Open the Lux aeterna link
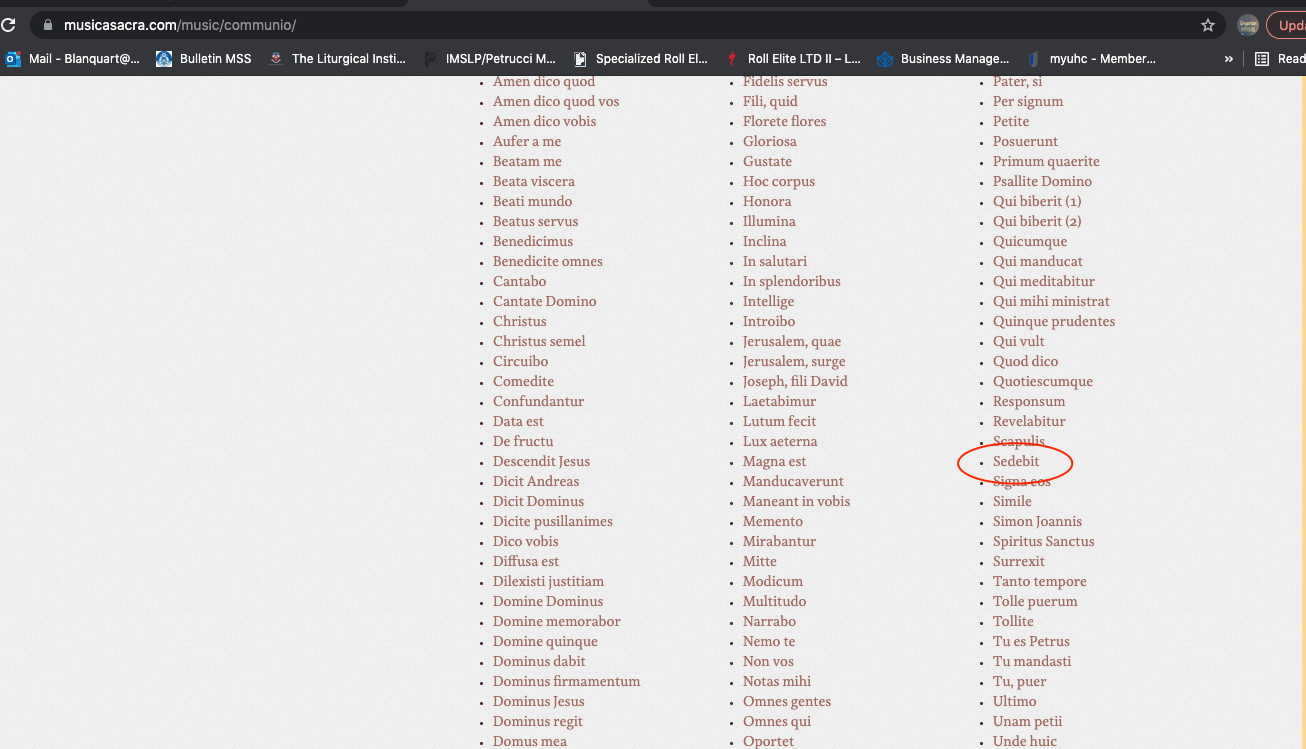This screenshot has height=749, width=1306. click(779, 441)
